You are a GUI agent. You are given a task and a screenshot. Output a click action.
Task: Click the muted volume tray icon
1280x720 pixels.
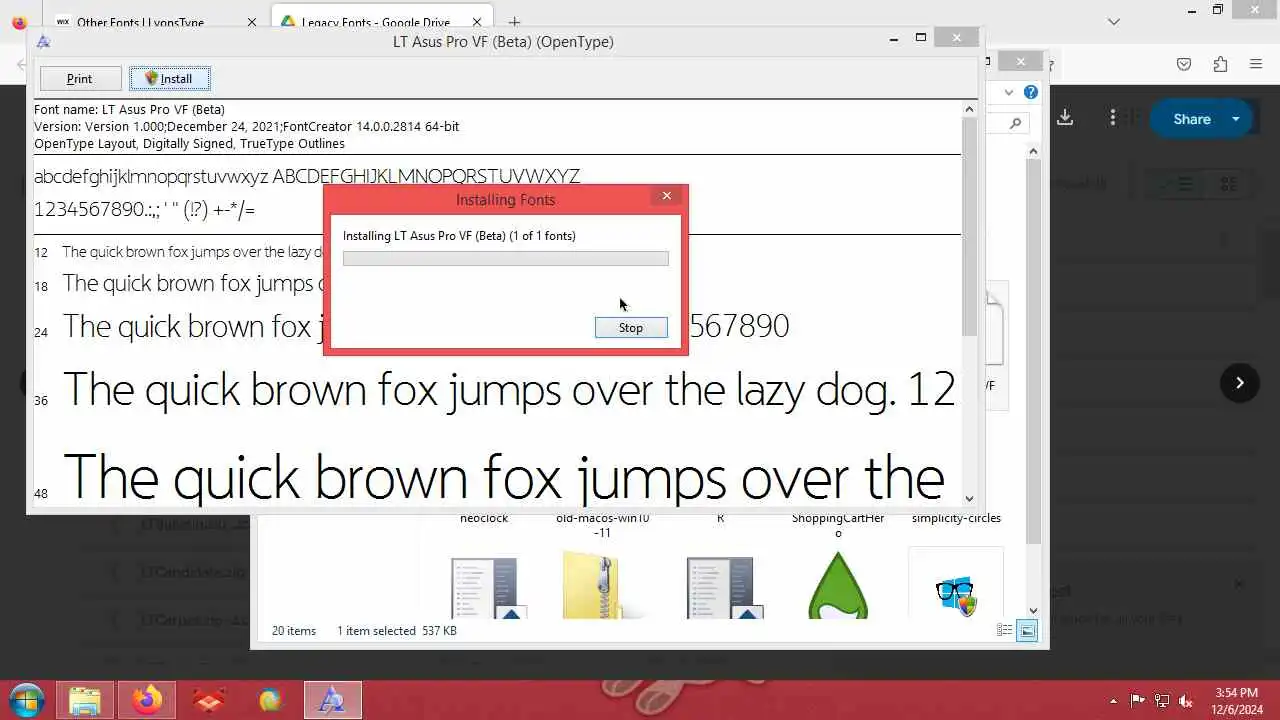(1186, 700)
